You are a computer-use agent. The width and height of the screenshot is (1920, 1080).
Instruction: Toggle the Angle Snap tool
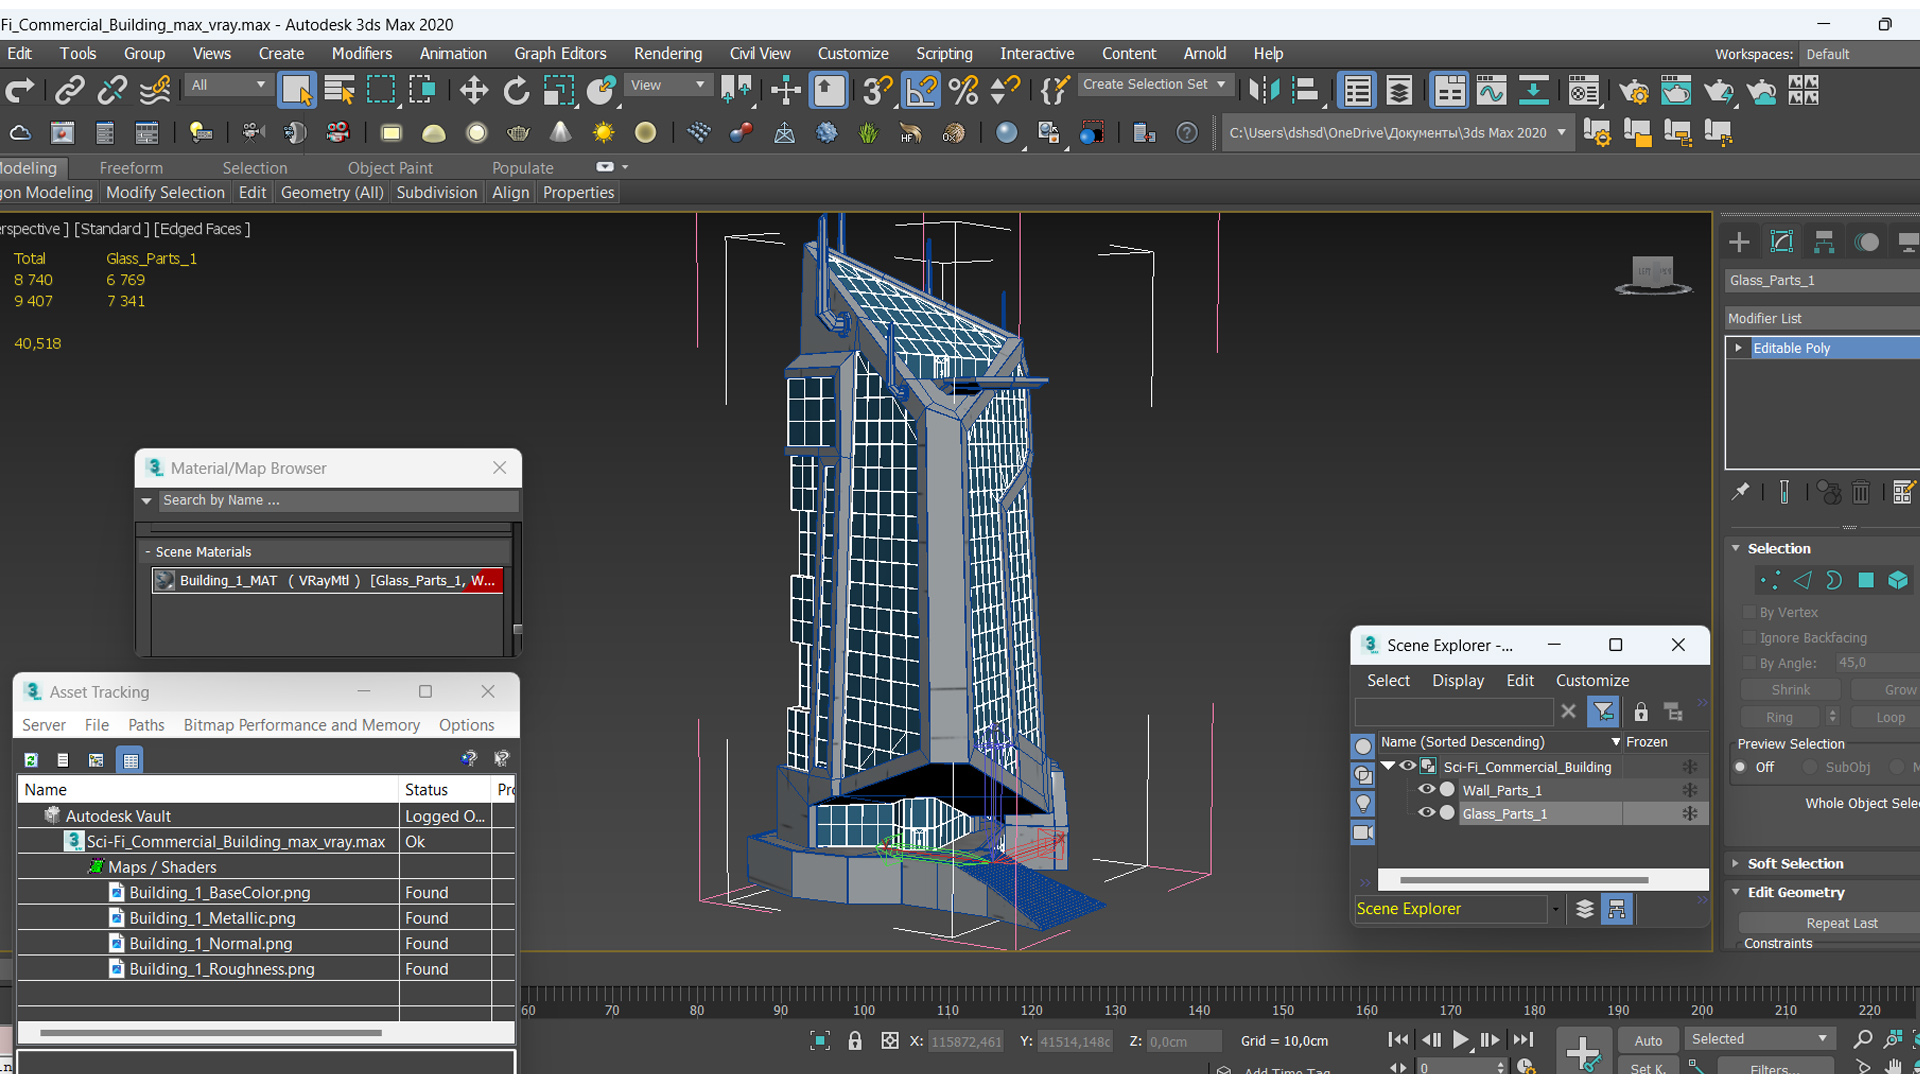coord(920,91)
